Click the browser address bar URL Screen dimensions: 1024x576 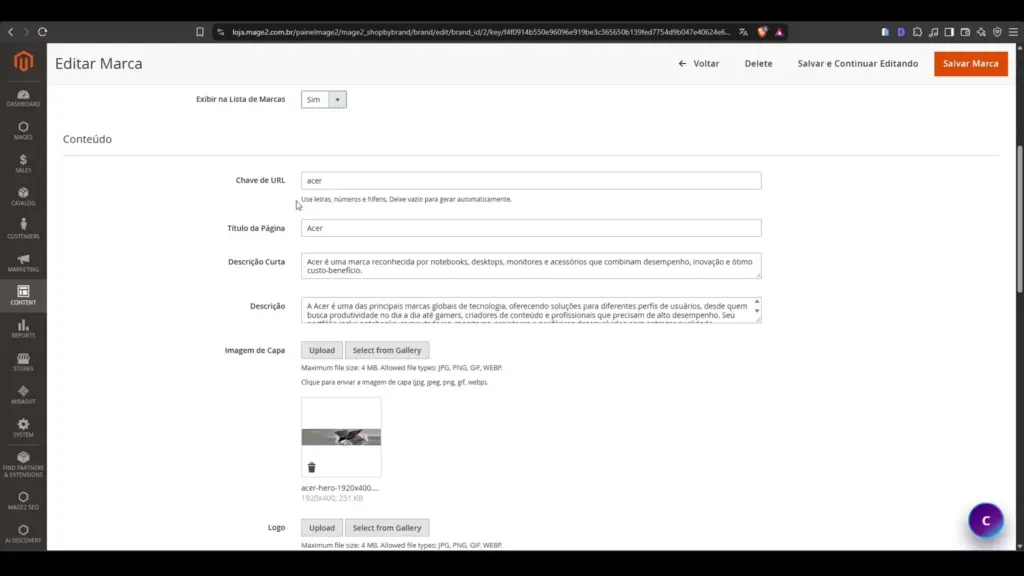[481, 32]
